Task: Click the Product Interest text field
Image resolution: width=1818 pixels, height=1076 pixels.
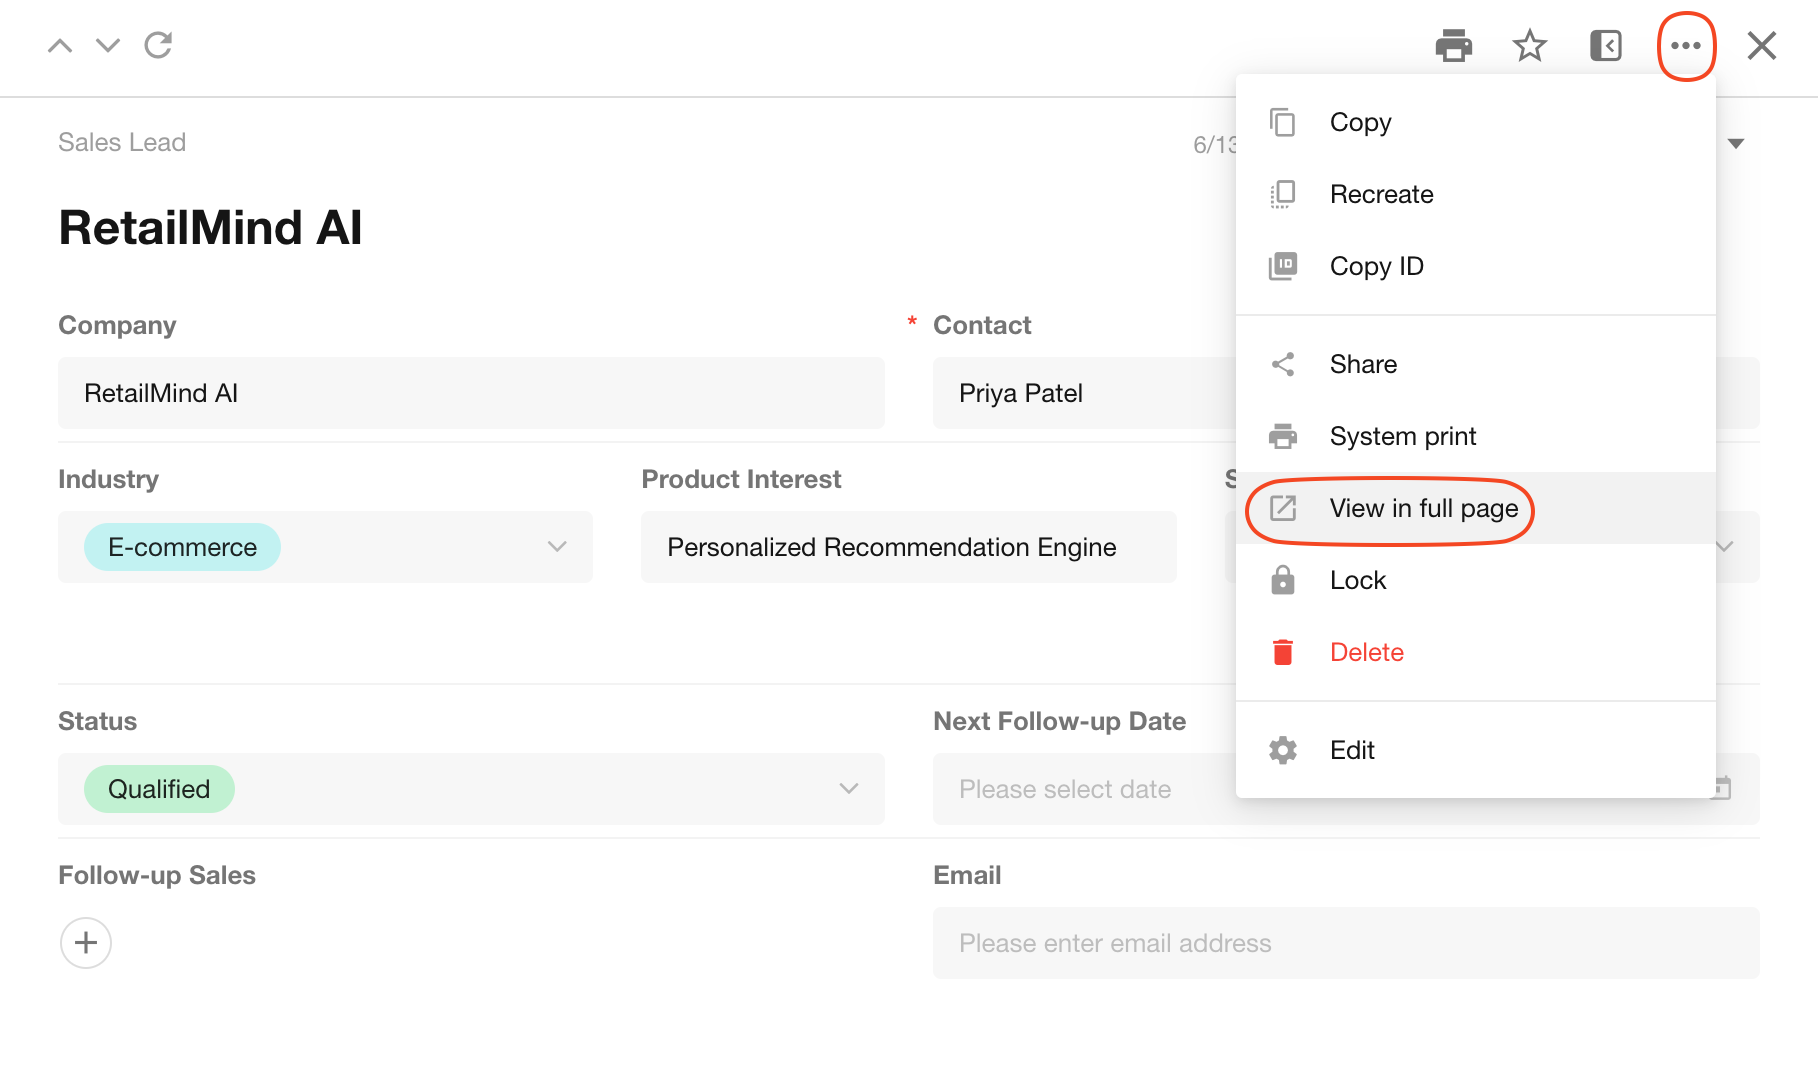Action: 908,547
